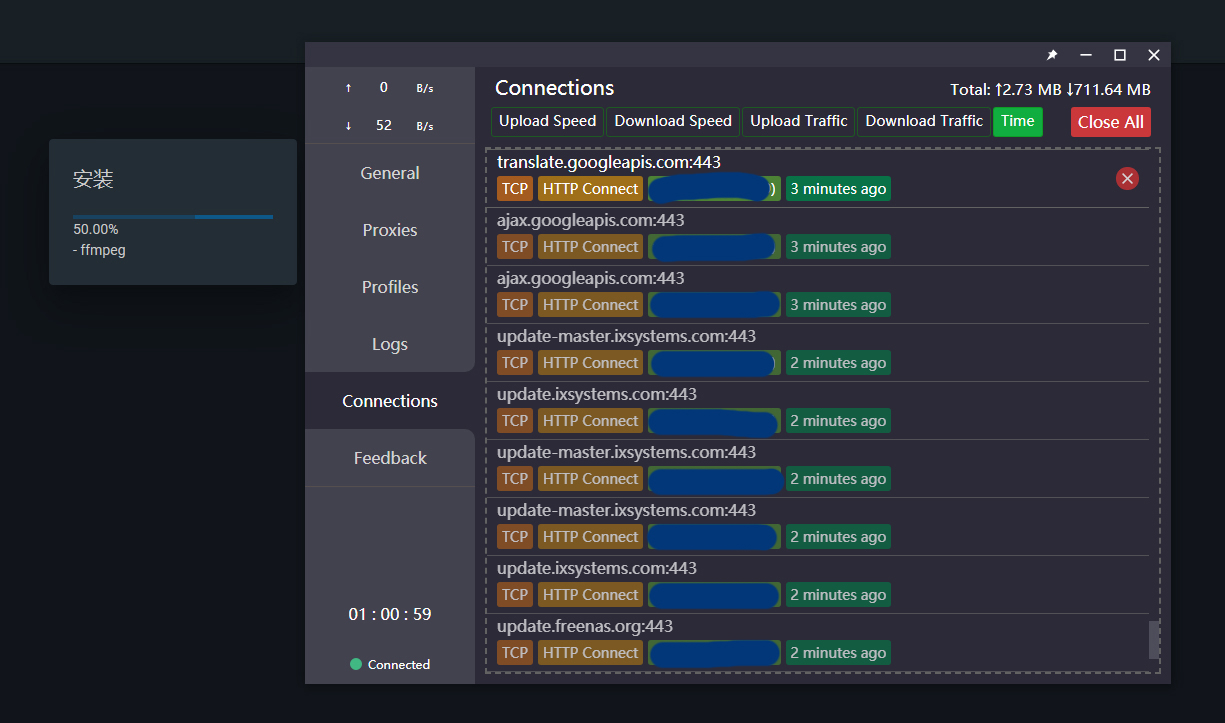Select the Connections section
This screenshot has width=1225, height=723.
390,401
